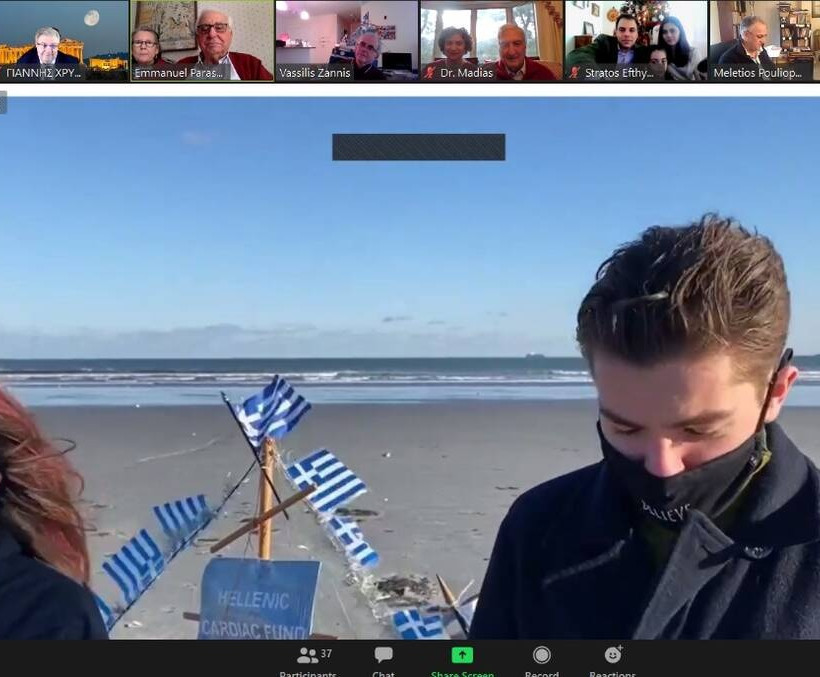Image resolution: width=820 pixels, height=677 pixels.
Task: Click the green Share Screen icon
Action: [462, 656]
